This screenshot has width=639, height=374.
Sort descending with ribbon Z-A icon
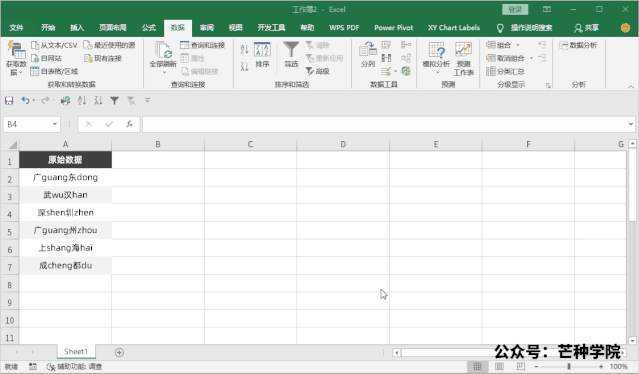click(244, 66)
